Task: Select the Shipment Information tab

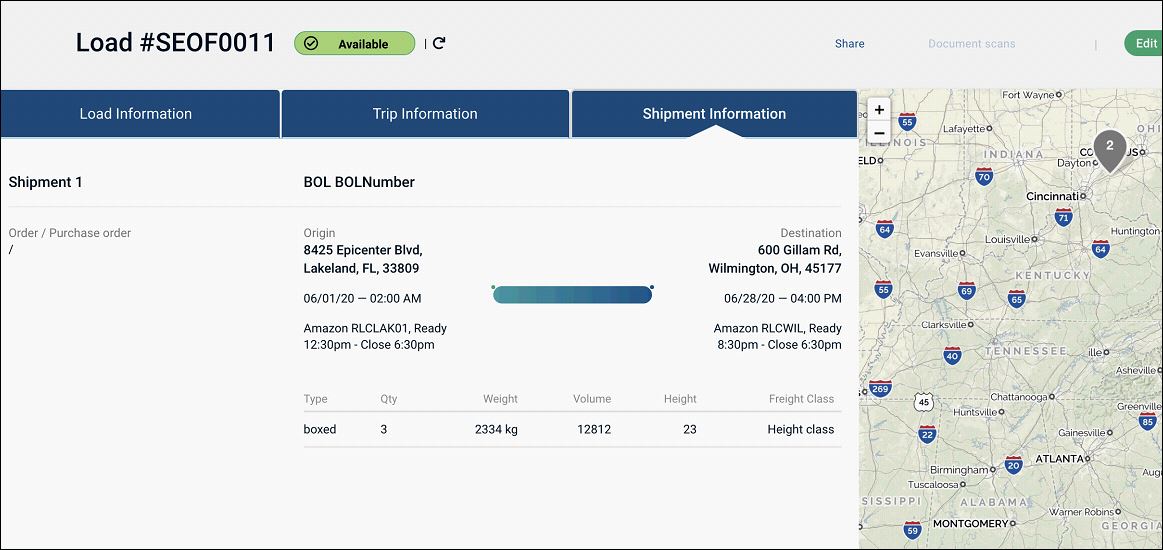Action: click(714, 114)
